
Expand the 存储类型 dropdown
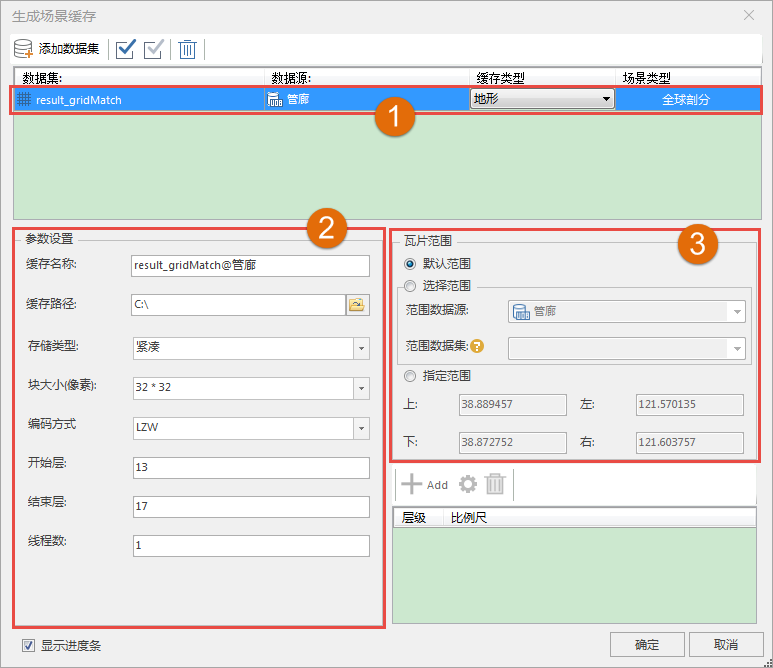click(360, 348)
